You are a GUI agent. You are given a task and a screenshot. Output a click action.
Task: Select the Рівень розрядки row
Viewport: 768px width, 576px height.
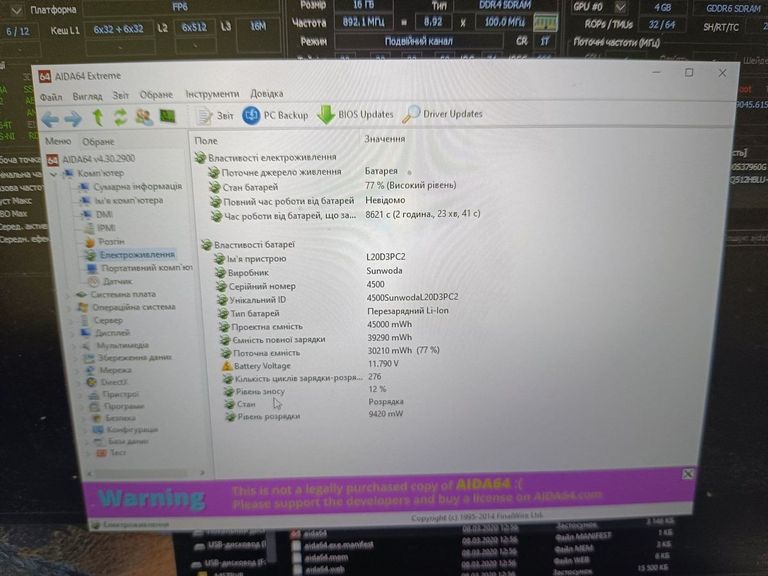[314, 415]
